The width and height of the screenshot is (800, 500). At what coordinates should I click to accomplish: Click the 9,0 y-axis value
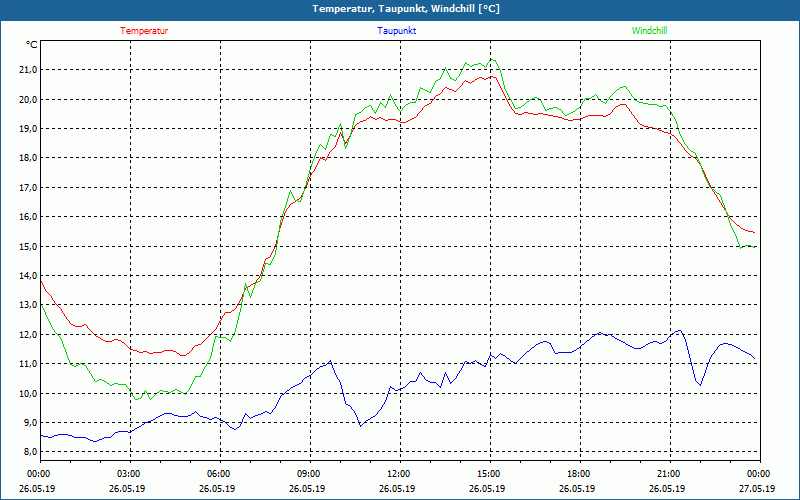click(31, 422)
